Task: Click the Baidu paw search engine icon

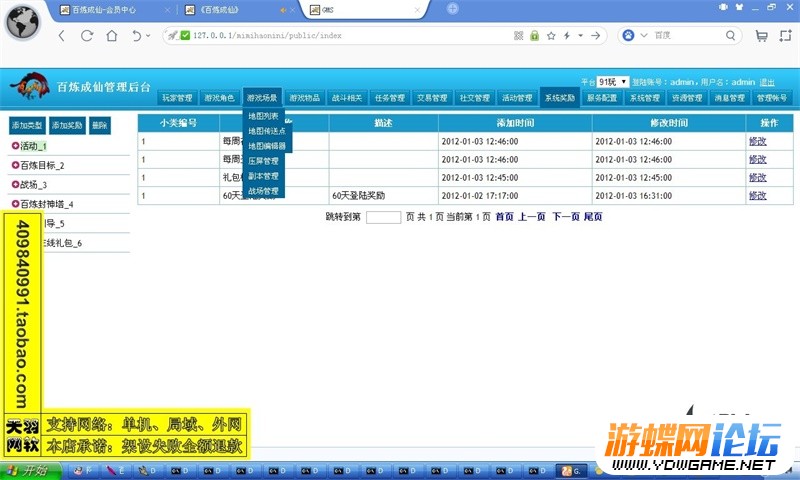Action: click(629, 35)
